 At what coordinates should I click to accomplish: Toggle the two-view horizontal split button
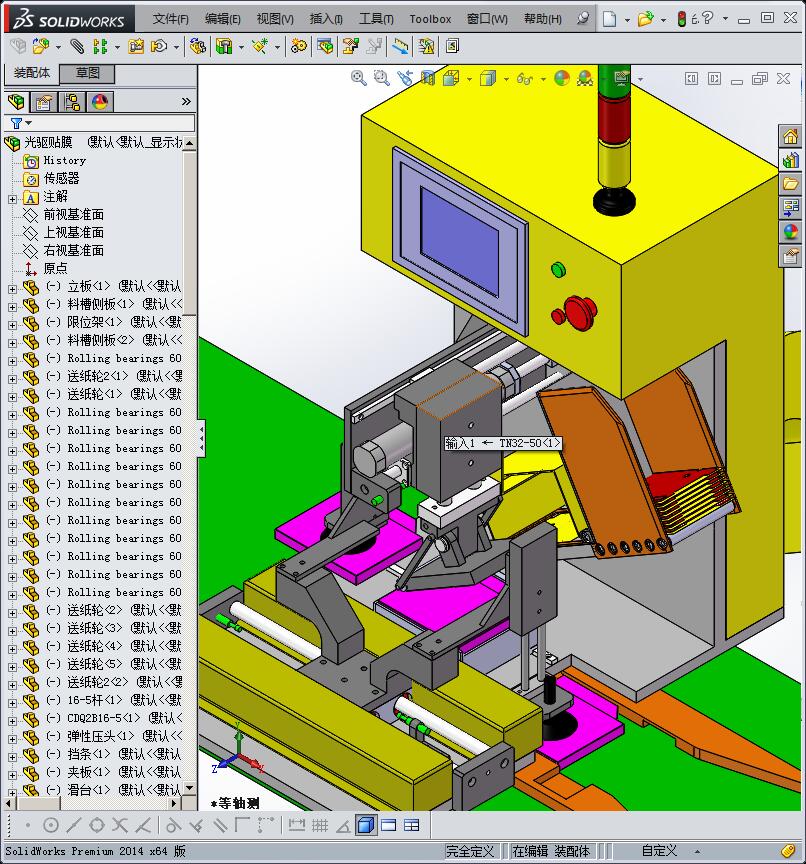coord(388,825)
